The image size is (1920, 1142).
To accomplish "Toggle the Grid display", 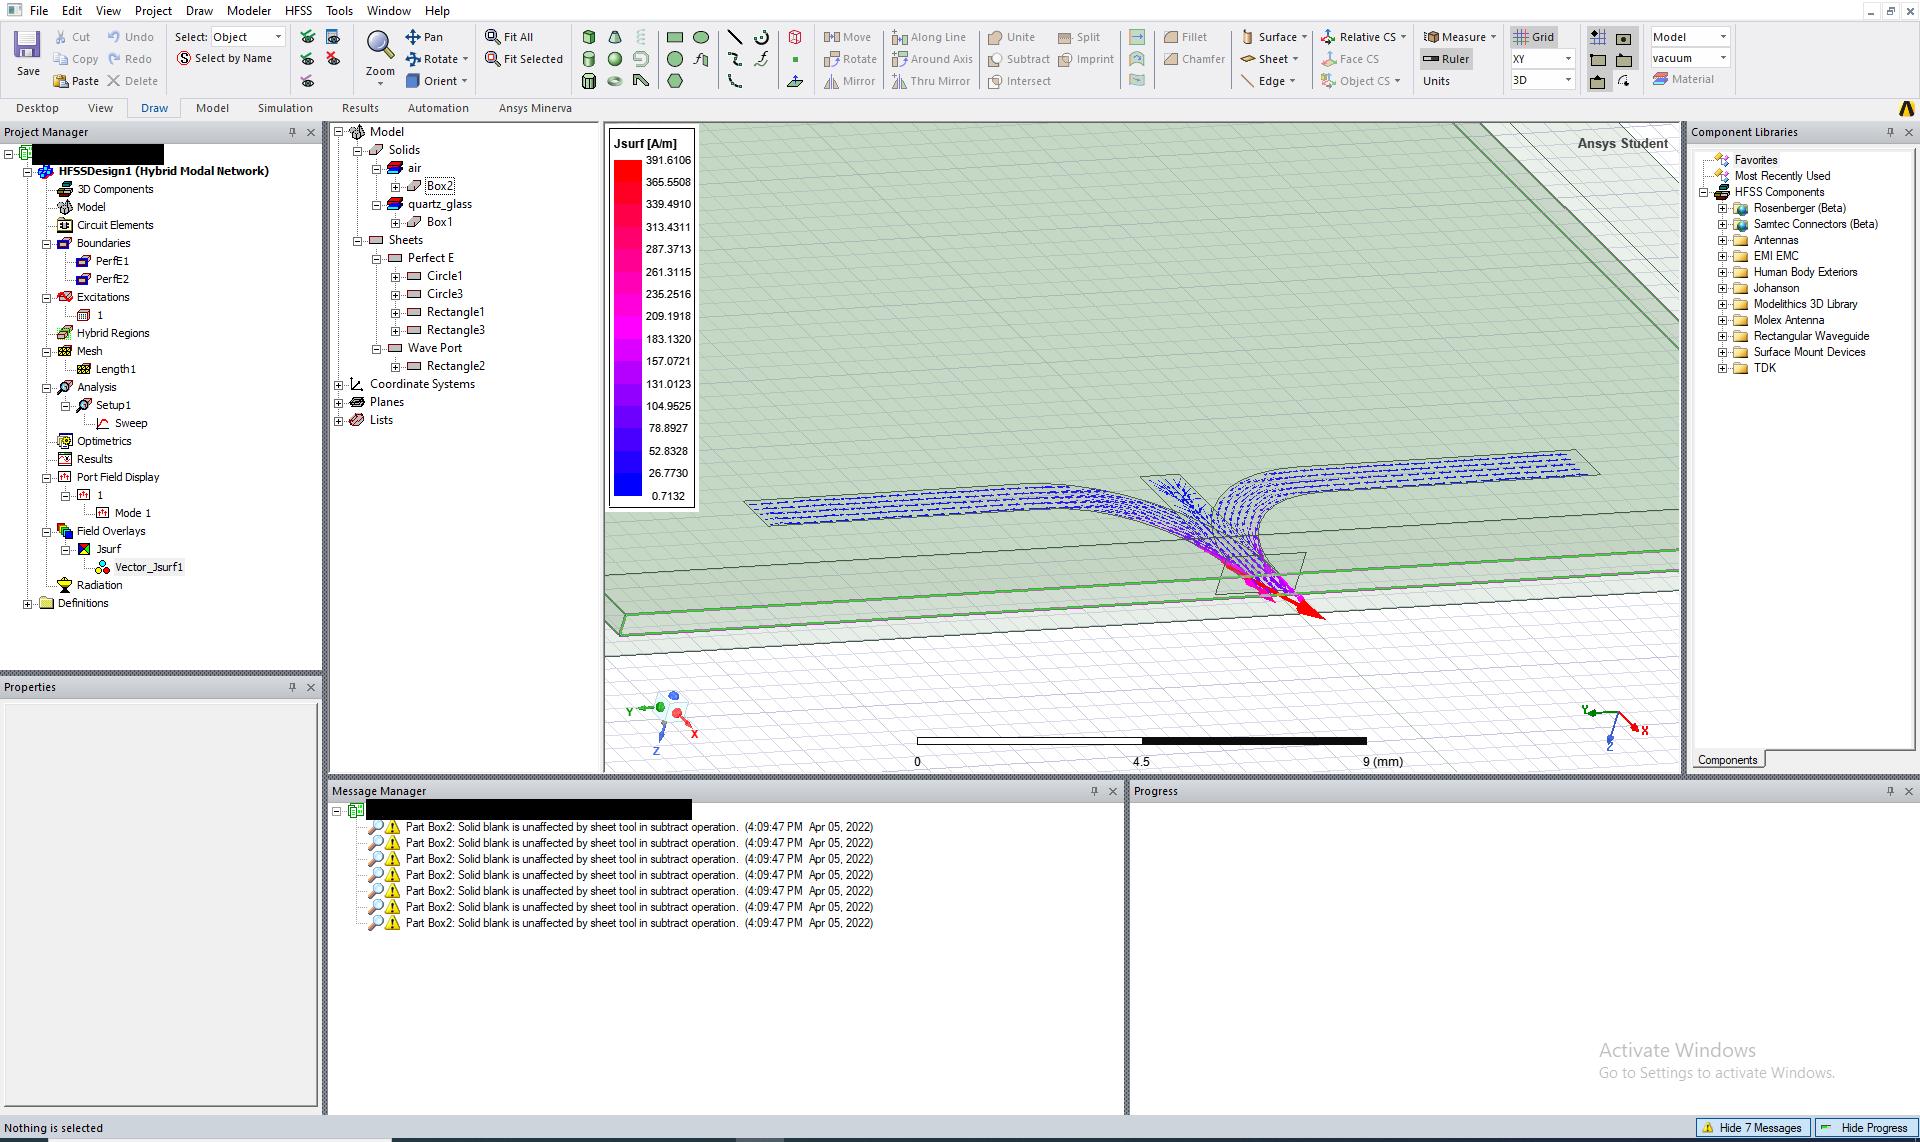I will pos(1534,37).
